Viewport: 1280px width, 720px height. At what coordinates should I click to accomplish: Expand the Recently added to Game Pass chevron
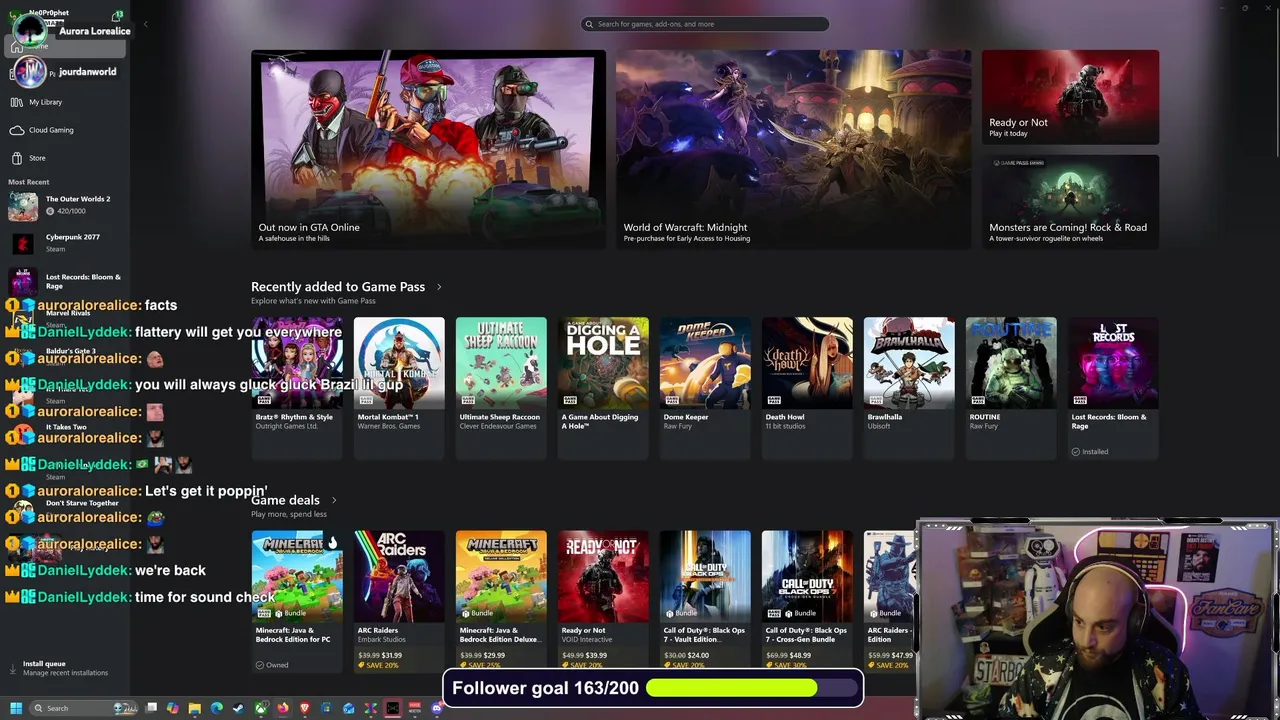(x=438, y=287)
